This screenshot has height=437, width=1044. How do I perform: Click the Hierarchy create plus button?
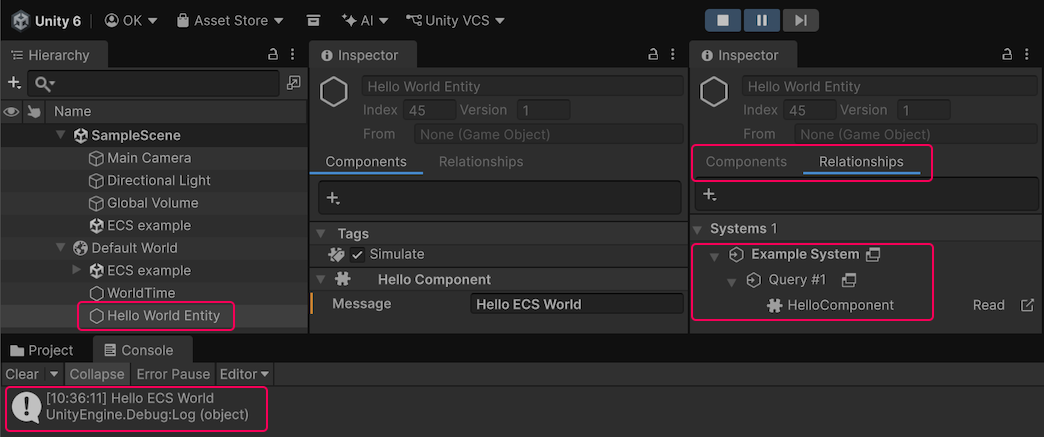15,83
